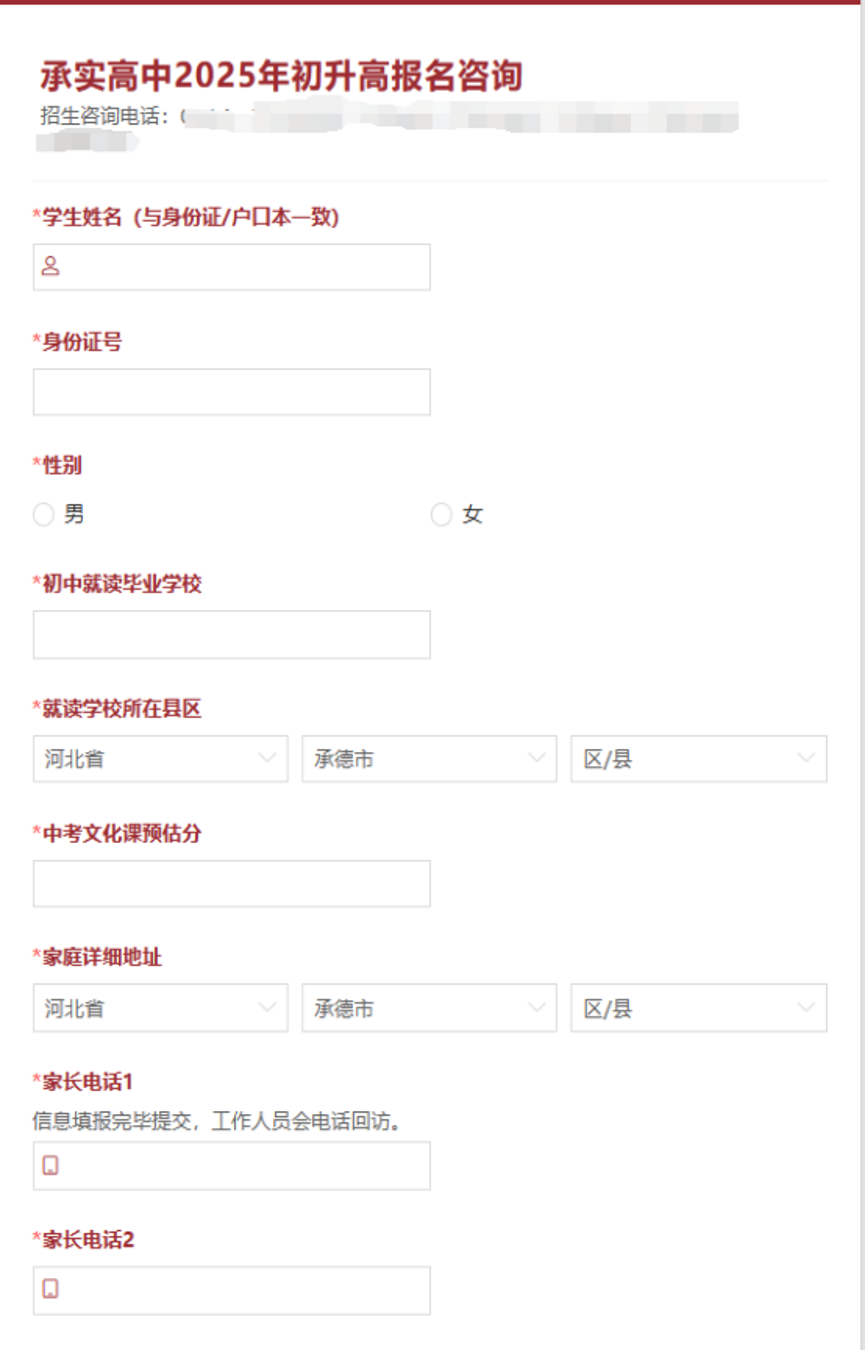Image resolution: width=866 pixels, height=1350 pixels.
Task: Click the form title 承实高中2025年初升高报名咨询
Action: pos(281,76)
